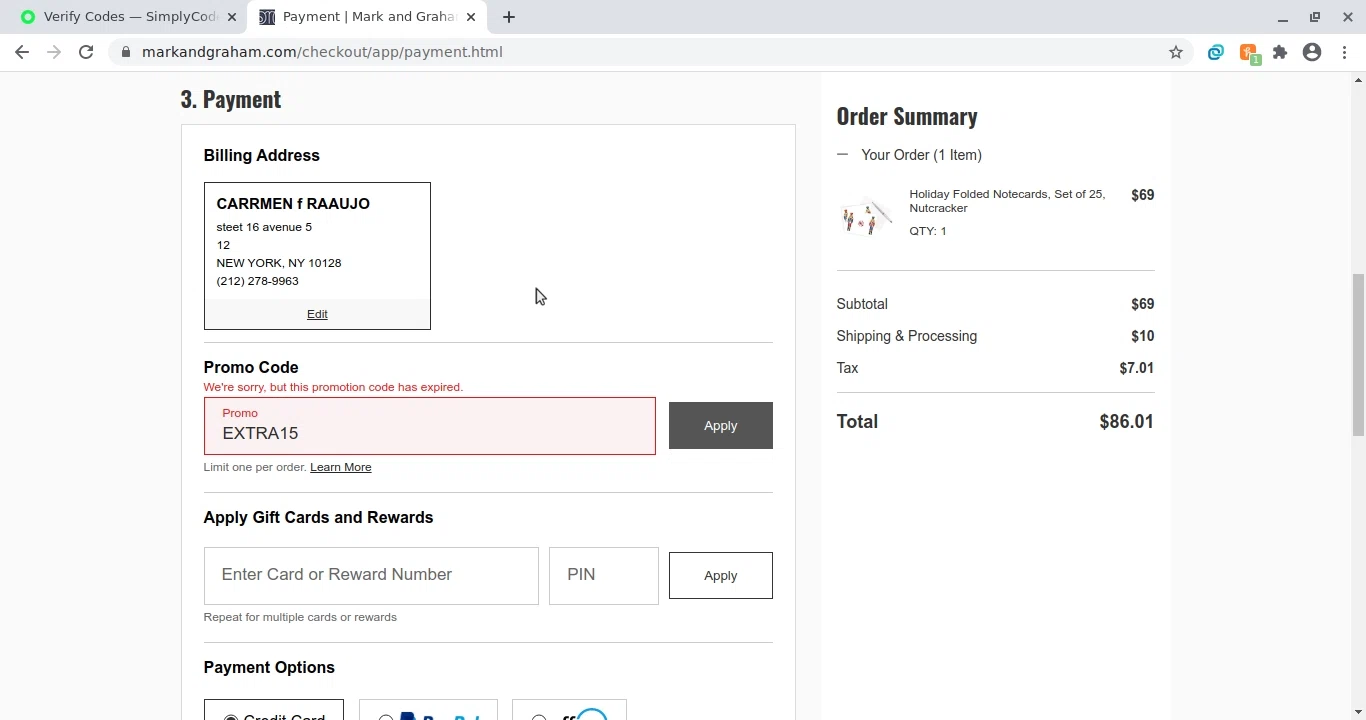Click the promo expired error message
The width and height of the screenshot is (1366, 720).
[333, 387]
